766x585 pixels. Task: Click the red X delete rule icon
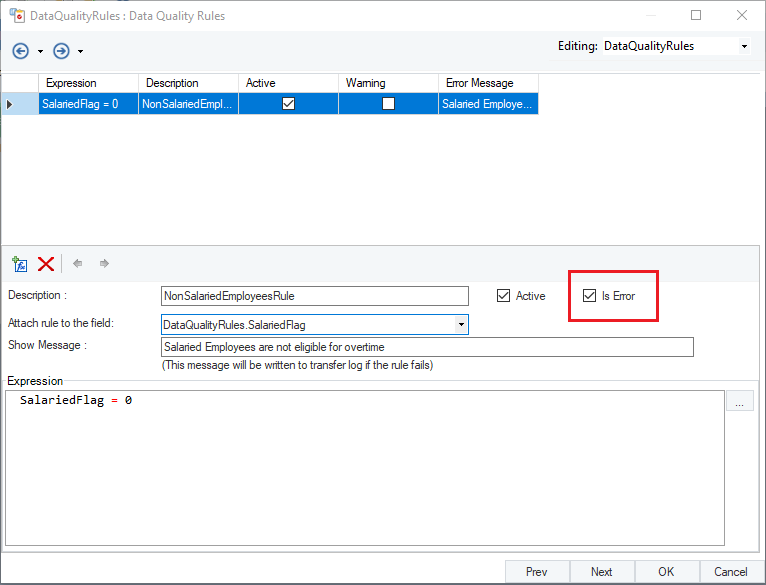point(45,264)
